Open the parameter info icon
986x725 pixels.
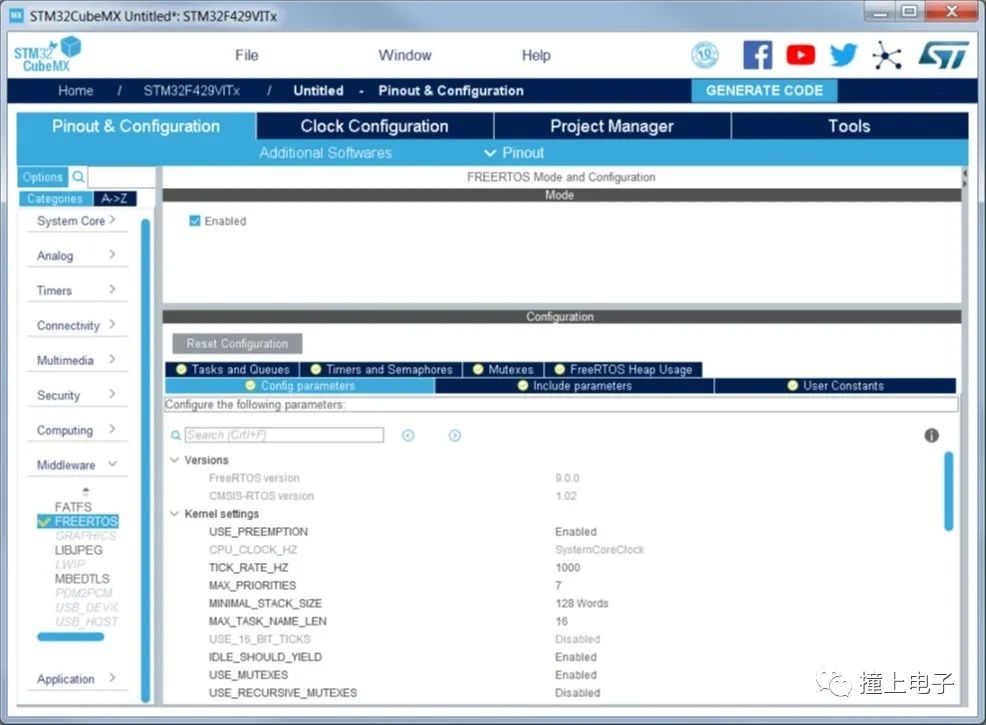[x=931, y=435]
